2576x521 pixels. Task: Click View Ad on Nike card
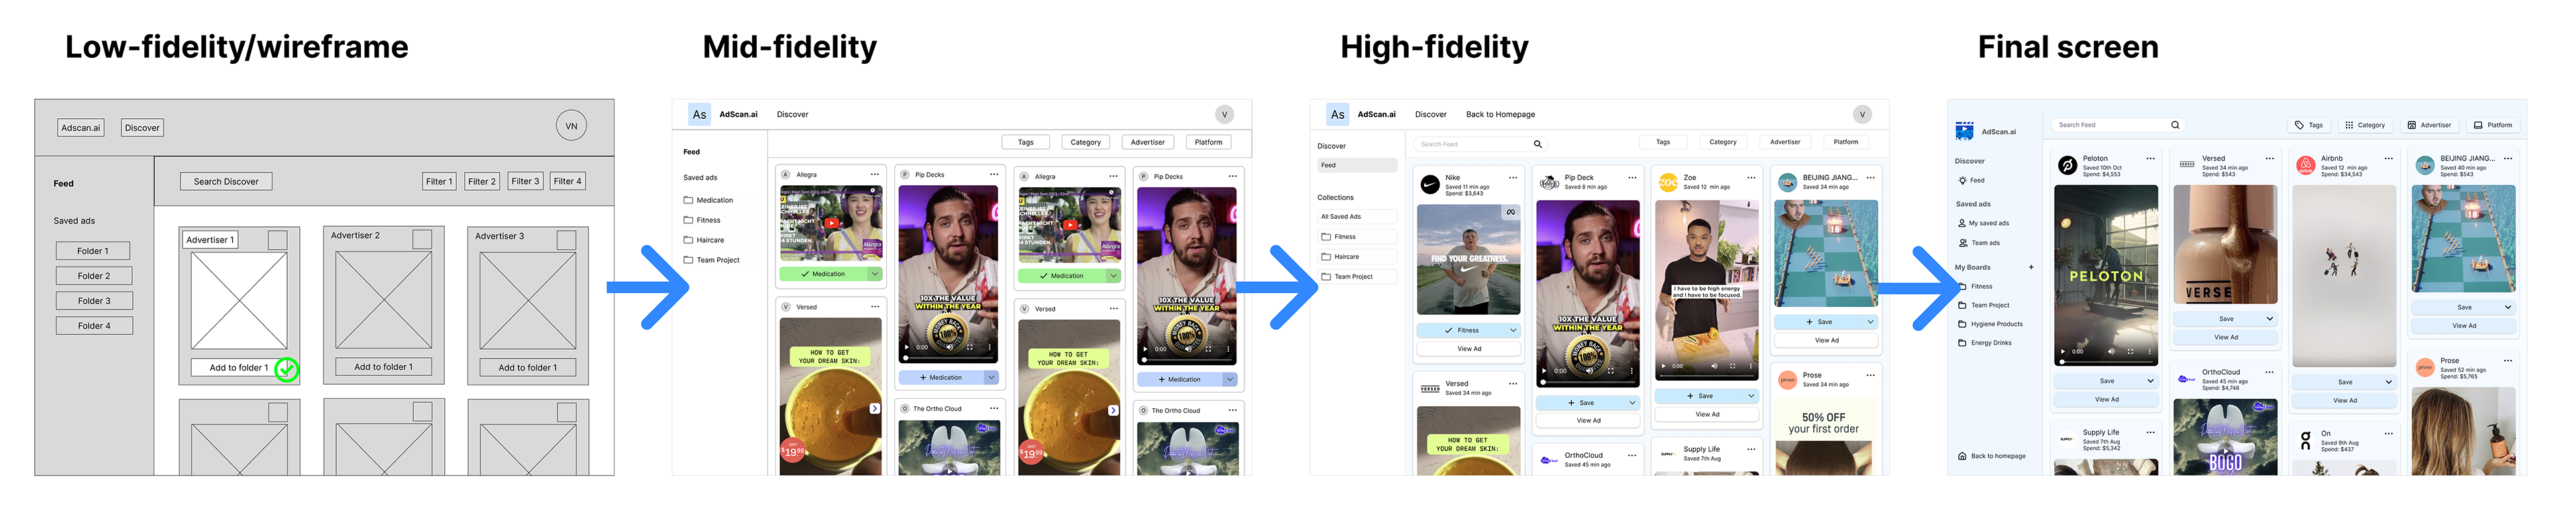click(1468, 349)
